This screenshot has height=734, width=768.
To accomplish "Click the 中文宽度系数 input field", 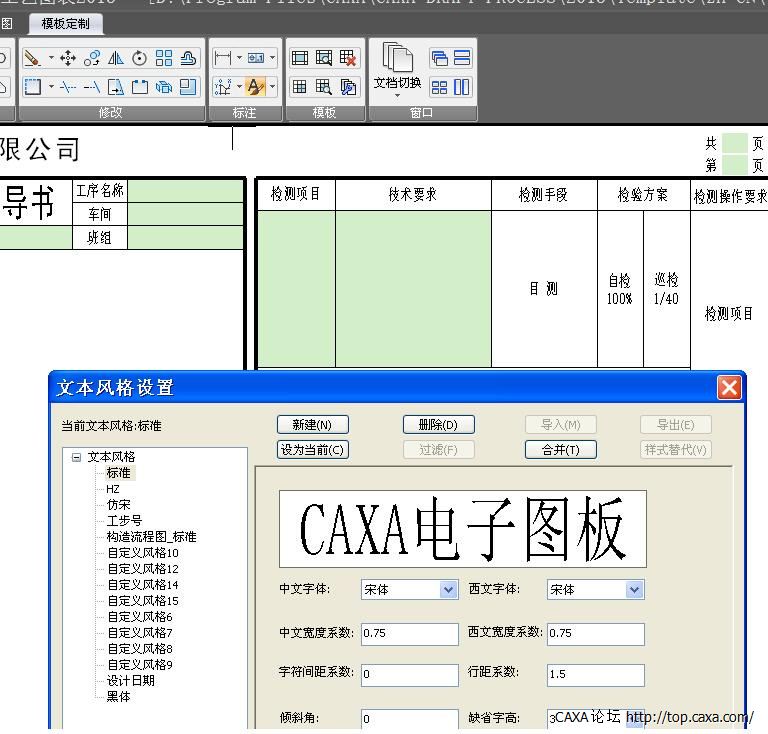I will [x=409, y=634].
